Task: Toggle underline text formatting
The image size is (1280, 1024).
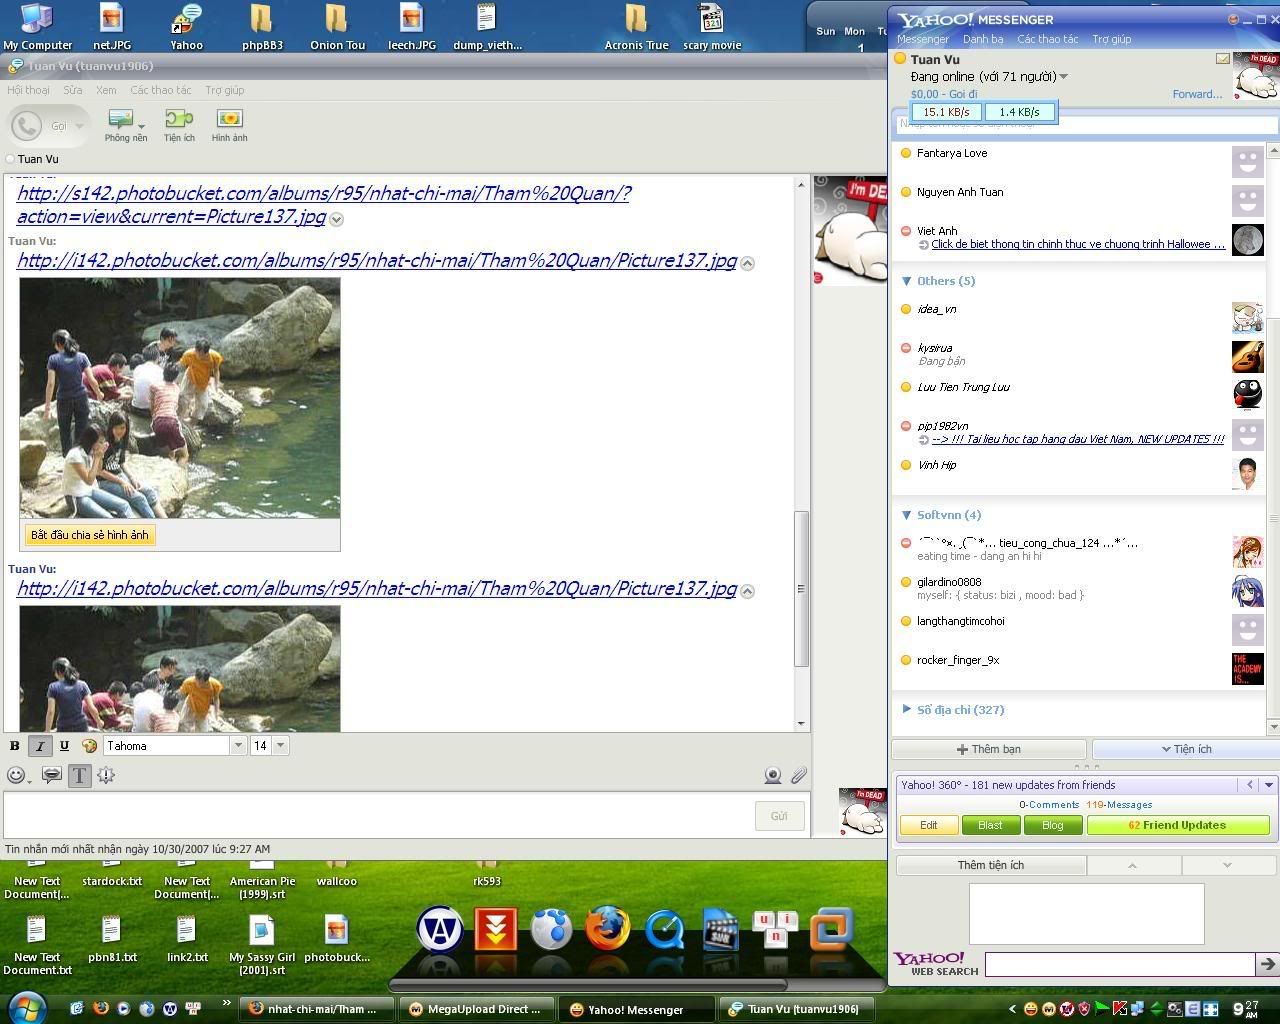Action: click(x=64, y=746)
